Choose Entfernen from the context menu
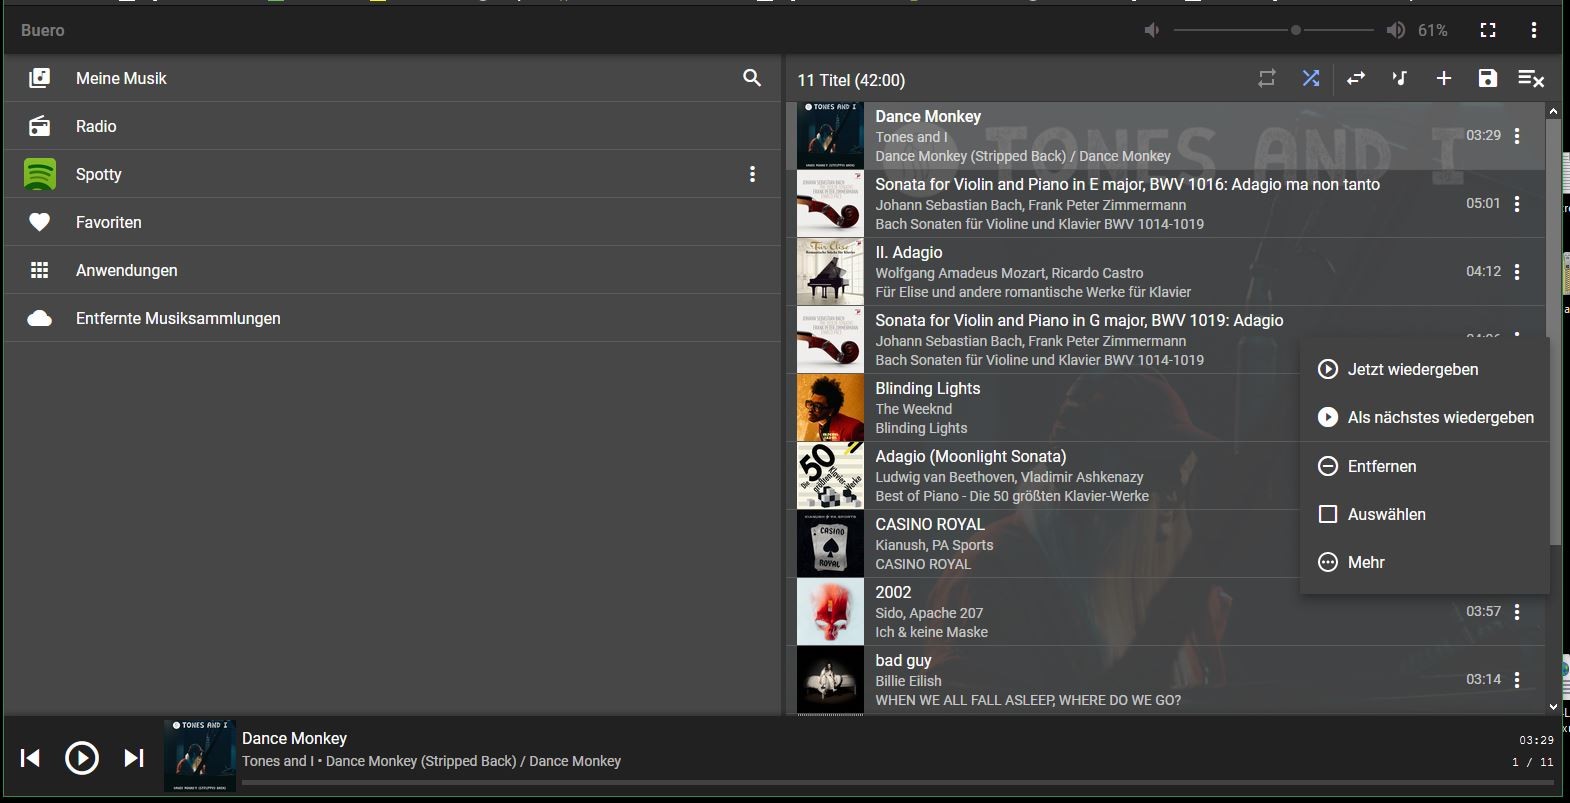1570x803 pixels. pyautogui.click(x=1381, y=466)
